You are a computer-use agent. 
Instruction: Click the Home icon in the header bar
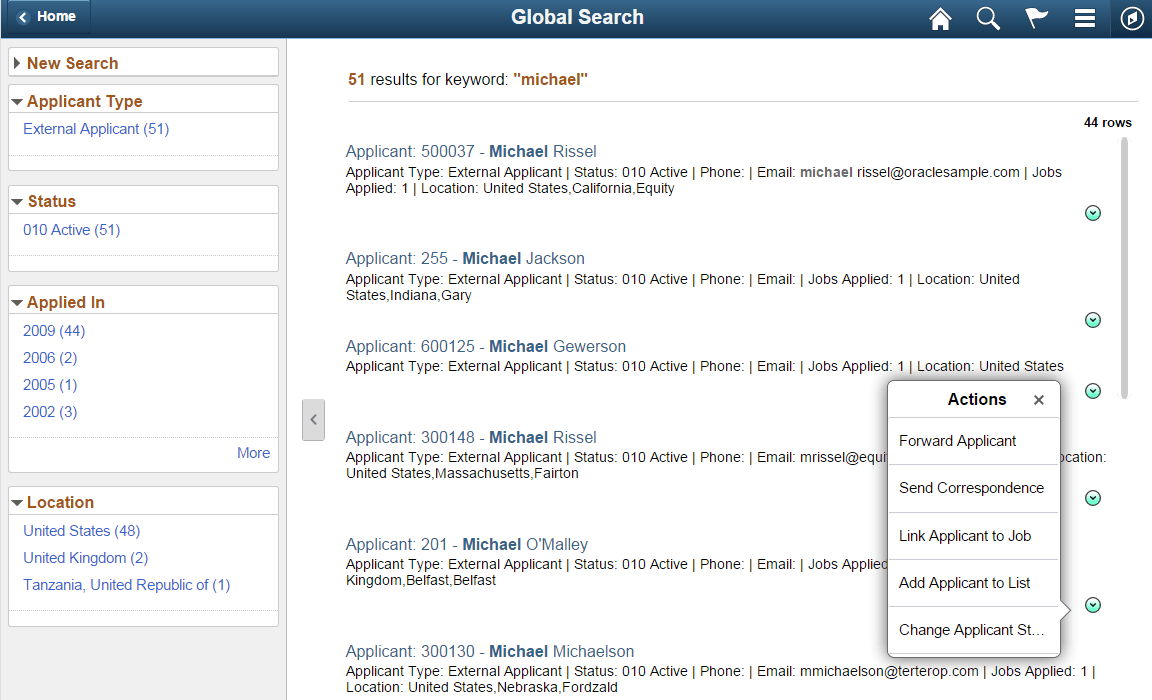(940, 18)
